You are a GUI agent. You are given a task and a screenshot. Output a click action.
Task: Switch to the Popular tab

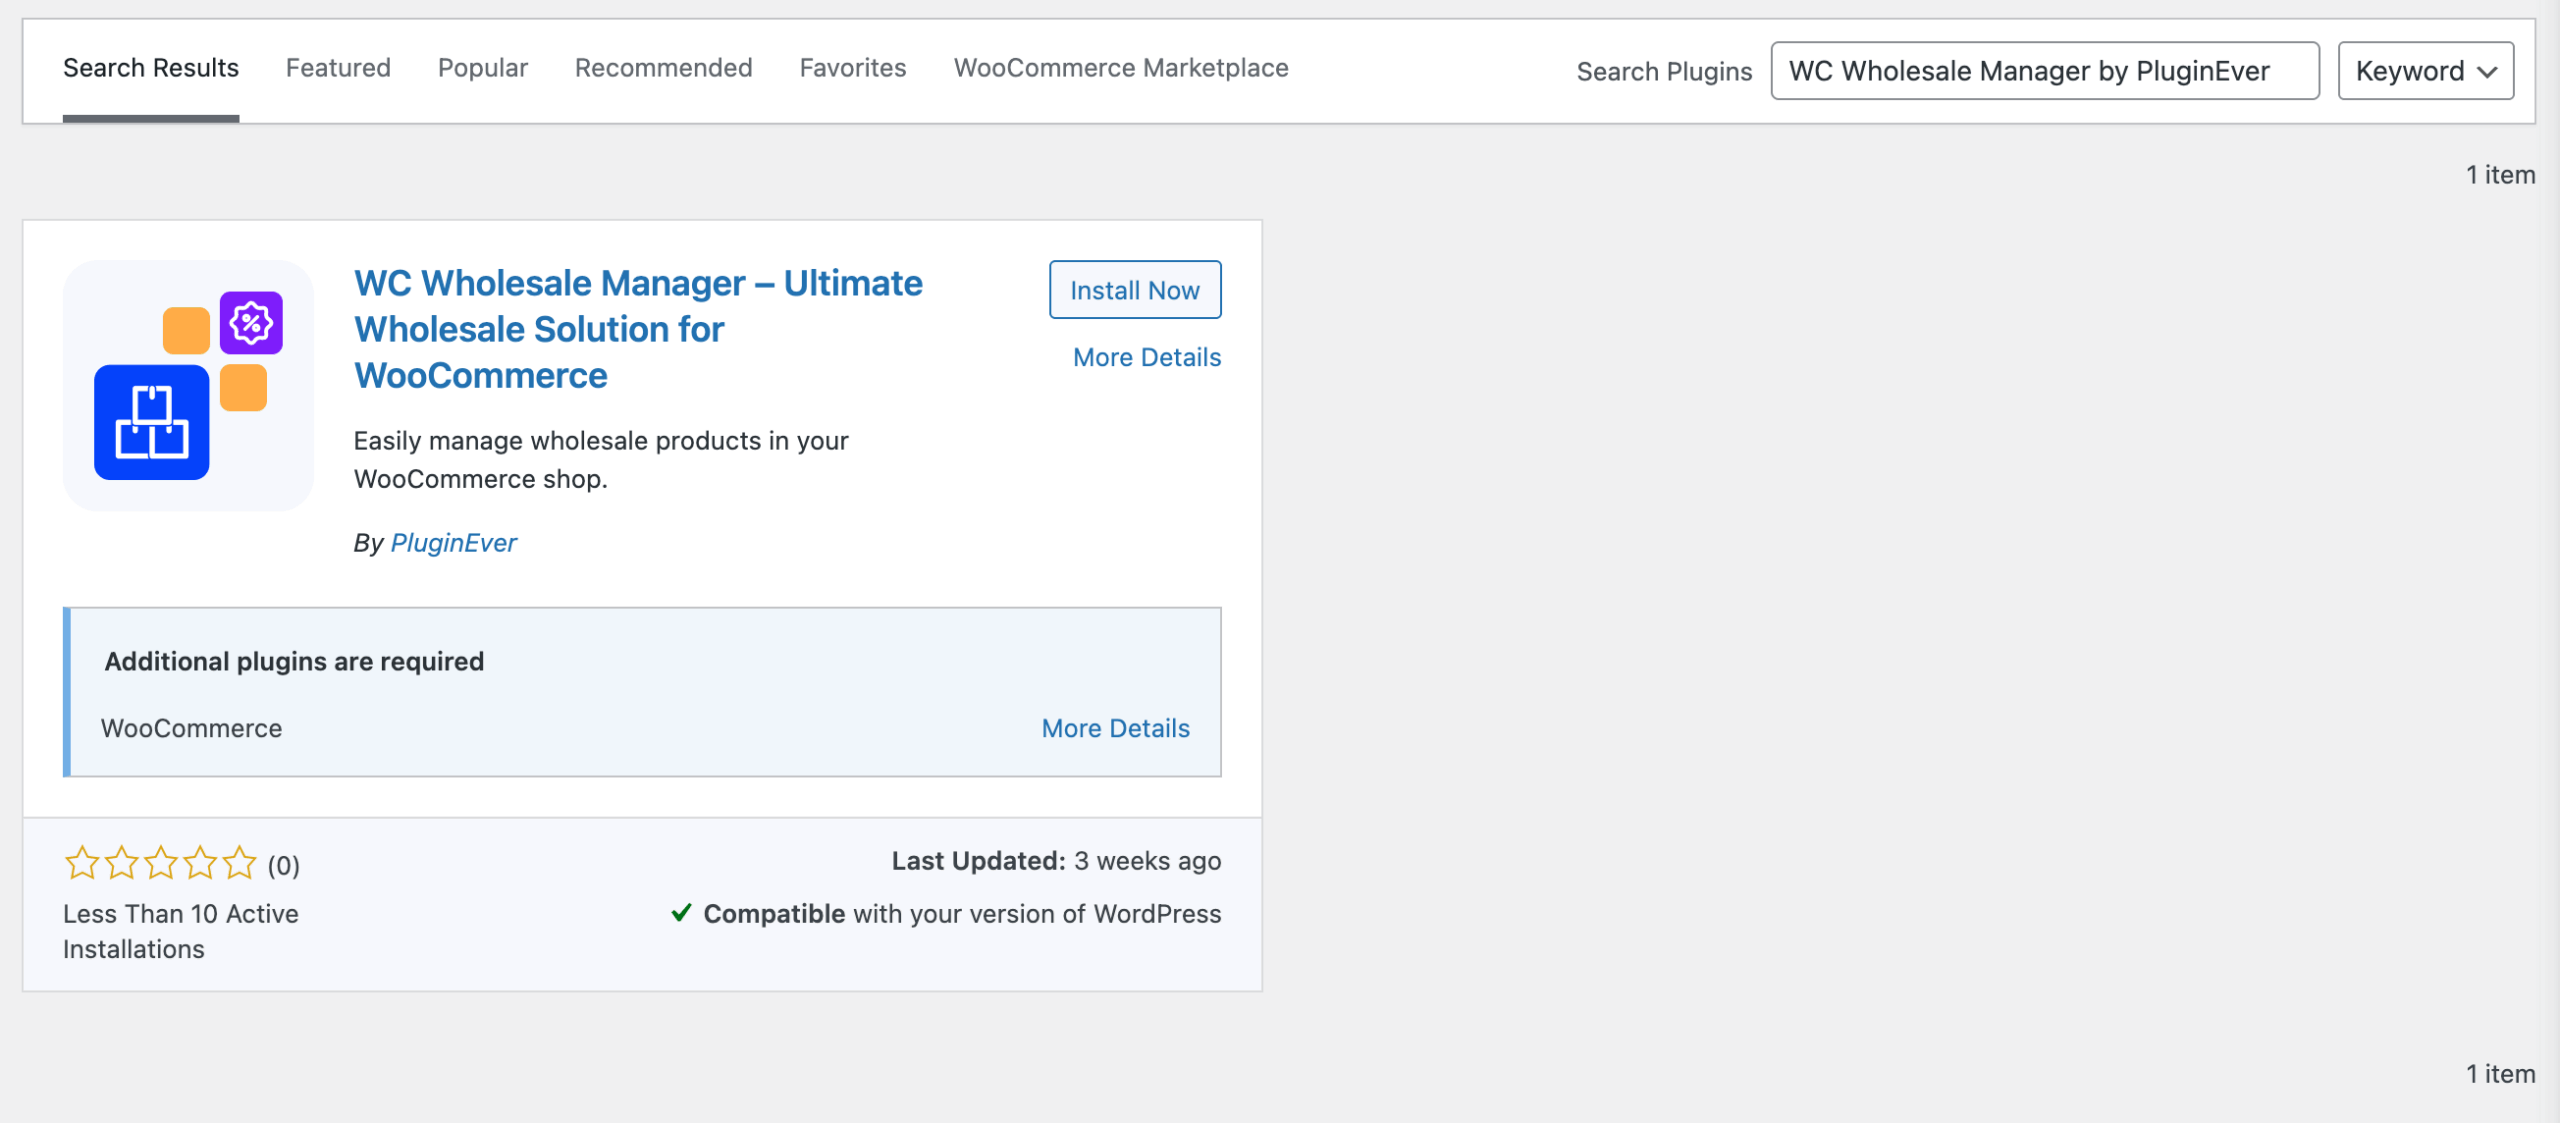pyautogui.click(x=482, y=68)
